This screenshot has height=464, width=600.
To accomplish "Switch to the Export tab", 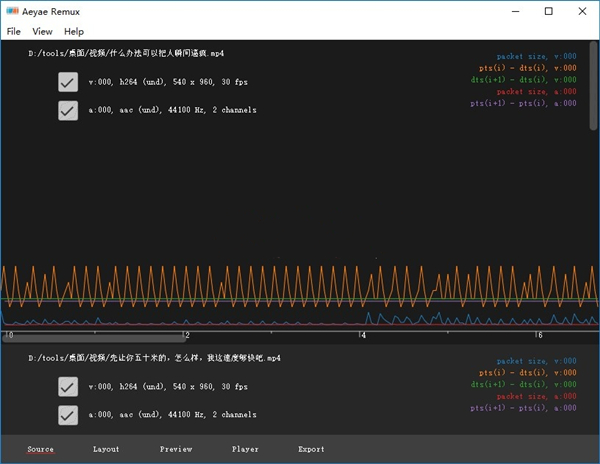I will click(x=311, y=449).
